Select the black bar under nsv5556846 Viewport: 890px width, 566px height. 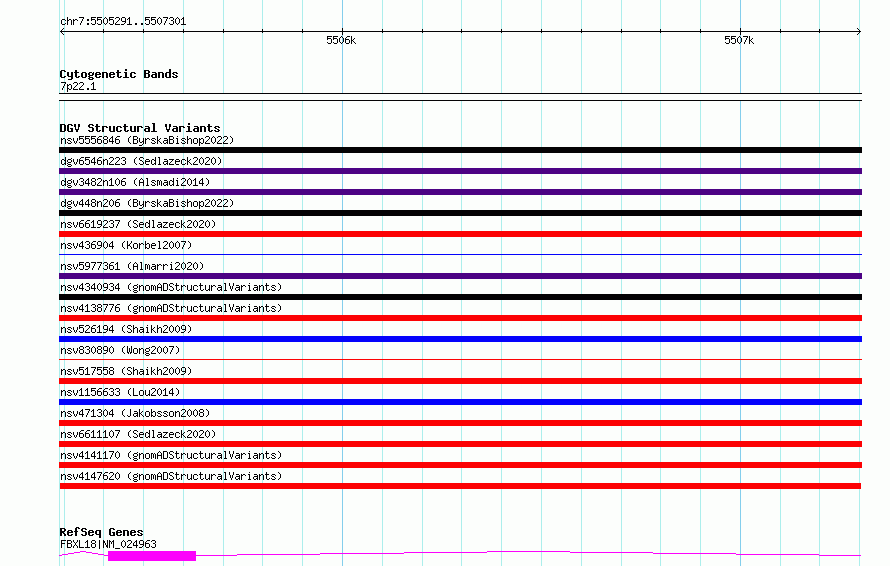pos(460,150)
